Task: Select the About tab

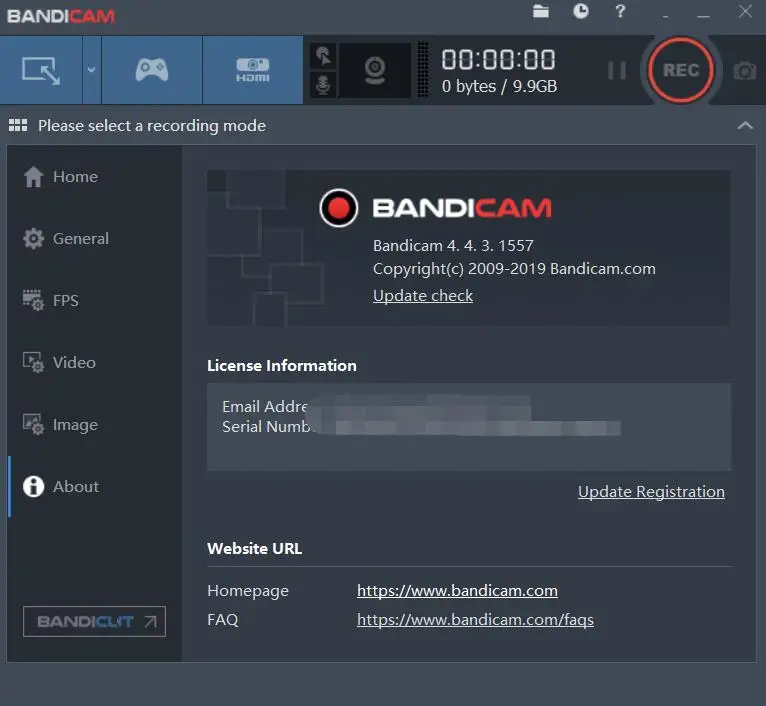Action: (x=61, y=487)
